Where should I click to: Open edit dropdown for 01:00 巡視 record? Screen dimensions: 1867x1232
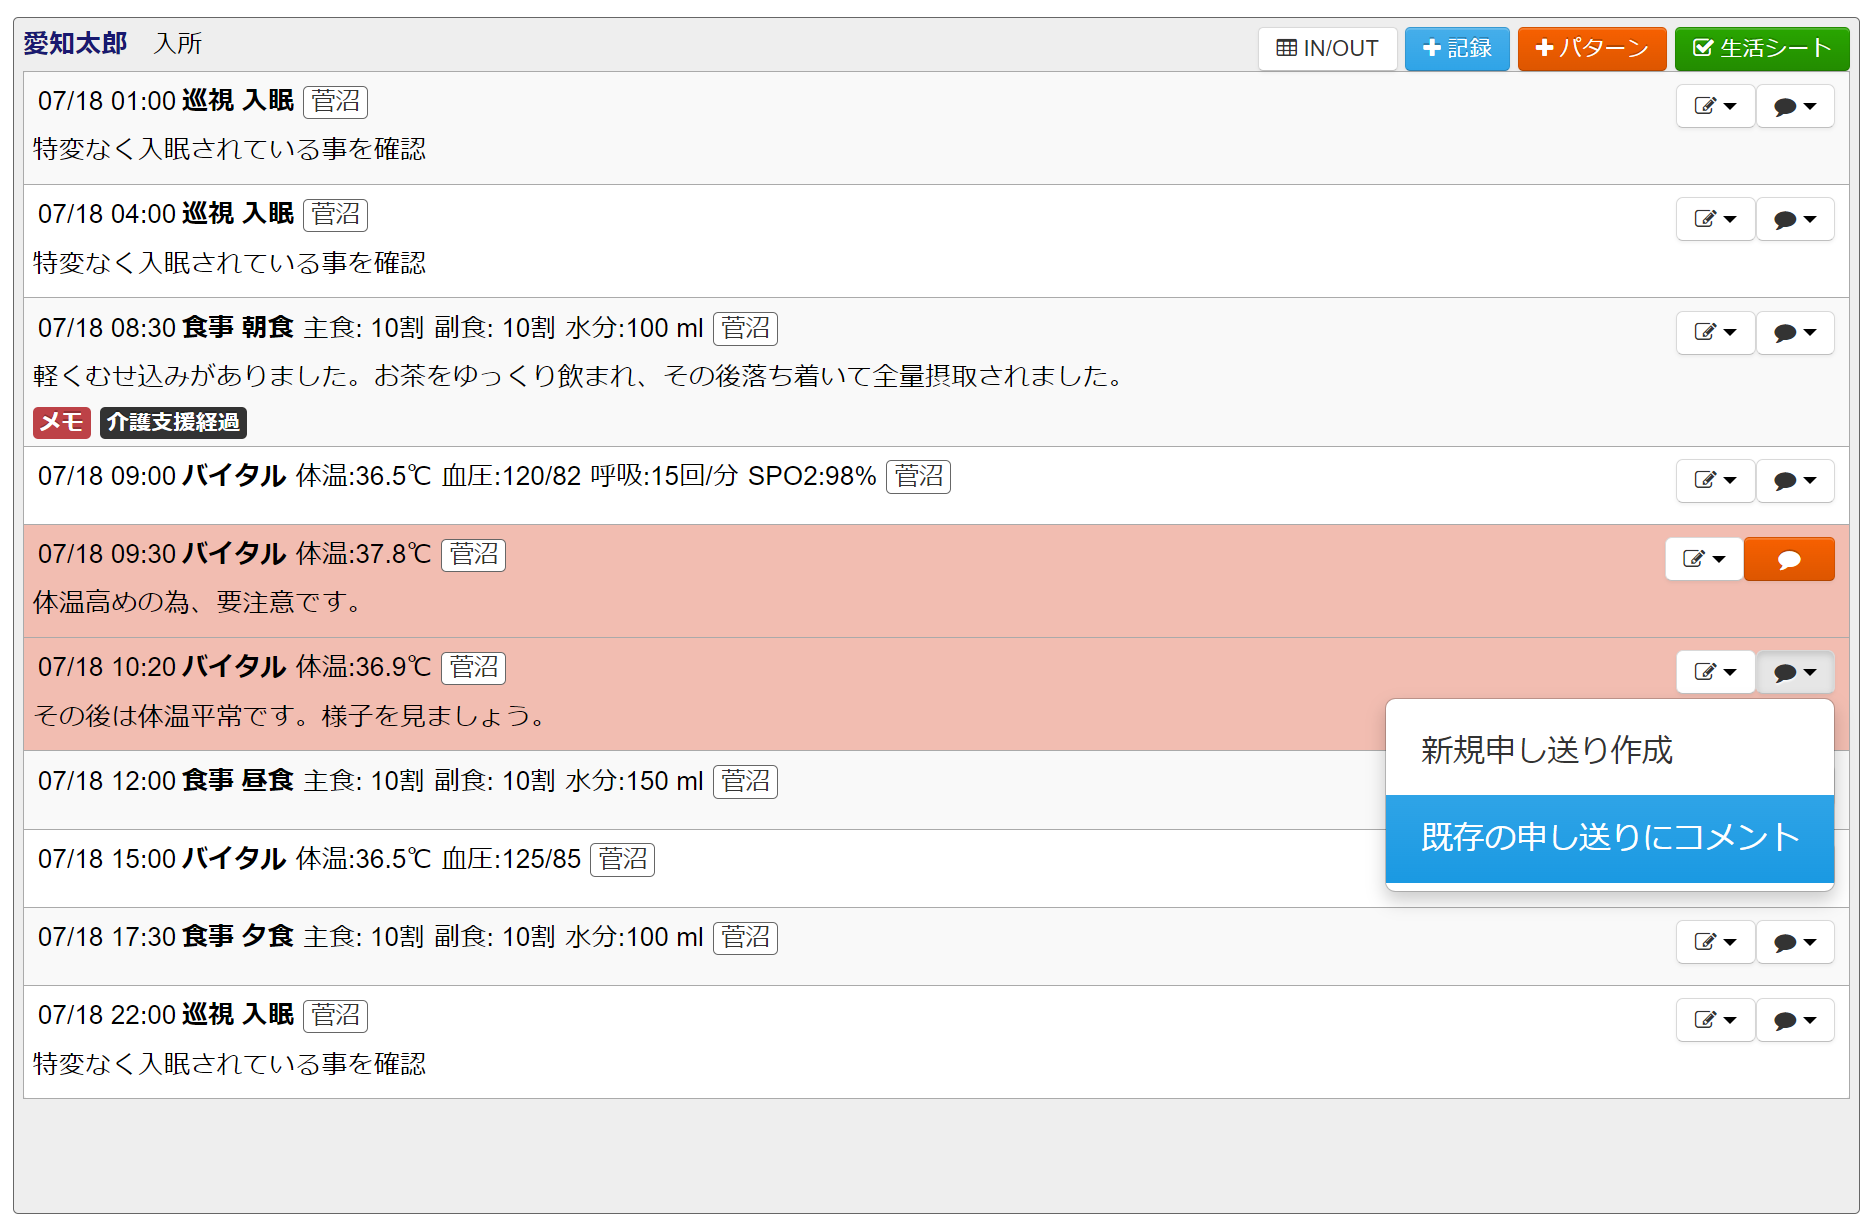pos(1715,106)
